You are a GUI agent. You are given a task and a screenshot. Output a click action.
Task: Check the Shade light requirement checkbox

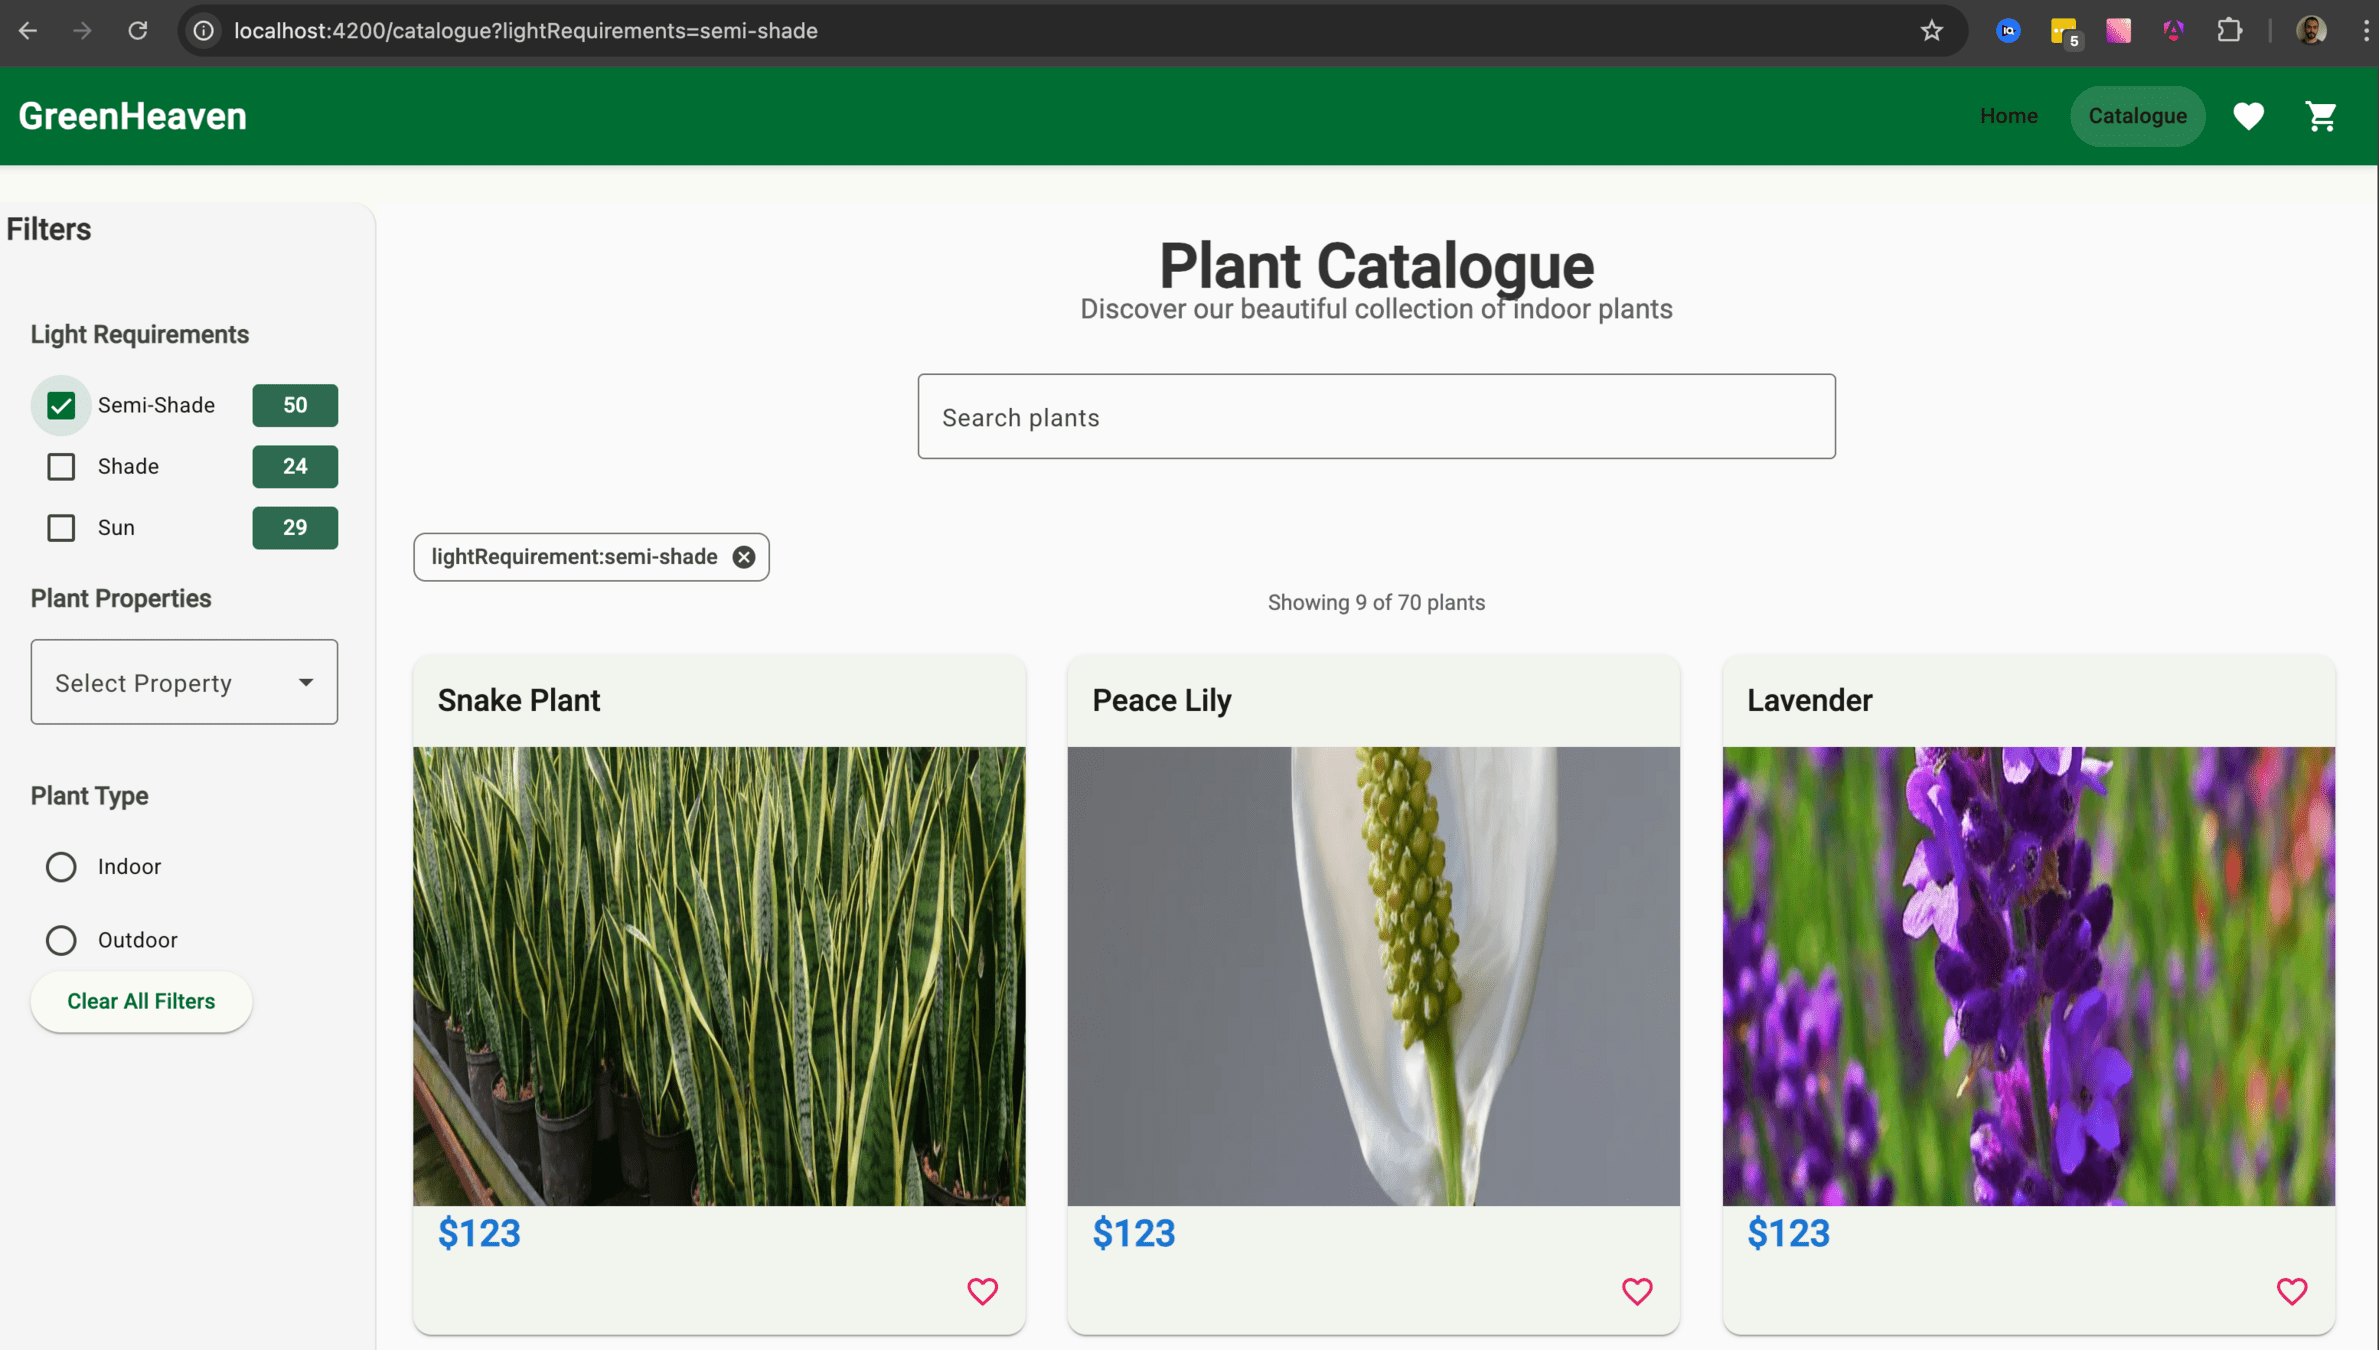(x=61, y=466)
